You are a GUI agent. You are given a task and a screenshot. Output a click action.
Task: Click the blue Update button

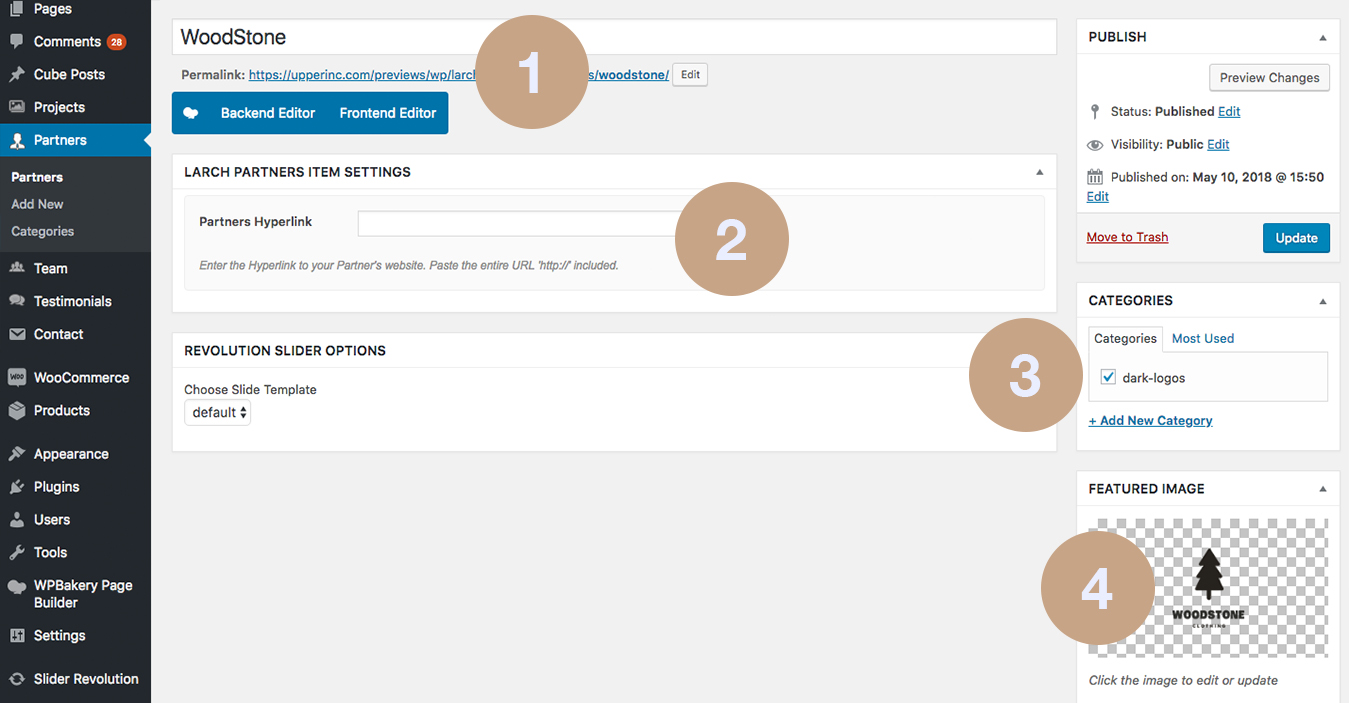pos(1296,238)
